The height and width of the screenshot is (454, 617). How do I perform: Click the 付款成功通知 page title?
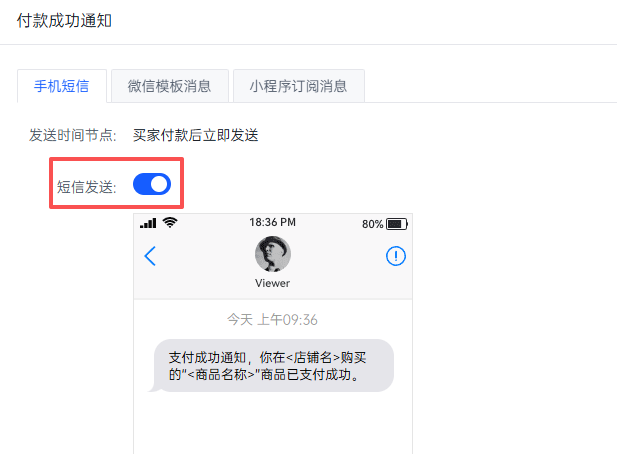tap(65, 21)
